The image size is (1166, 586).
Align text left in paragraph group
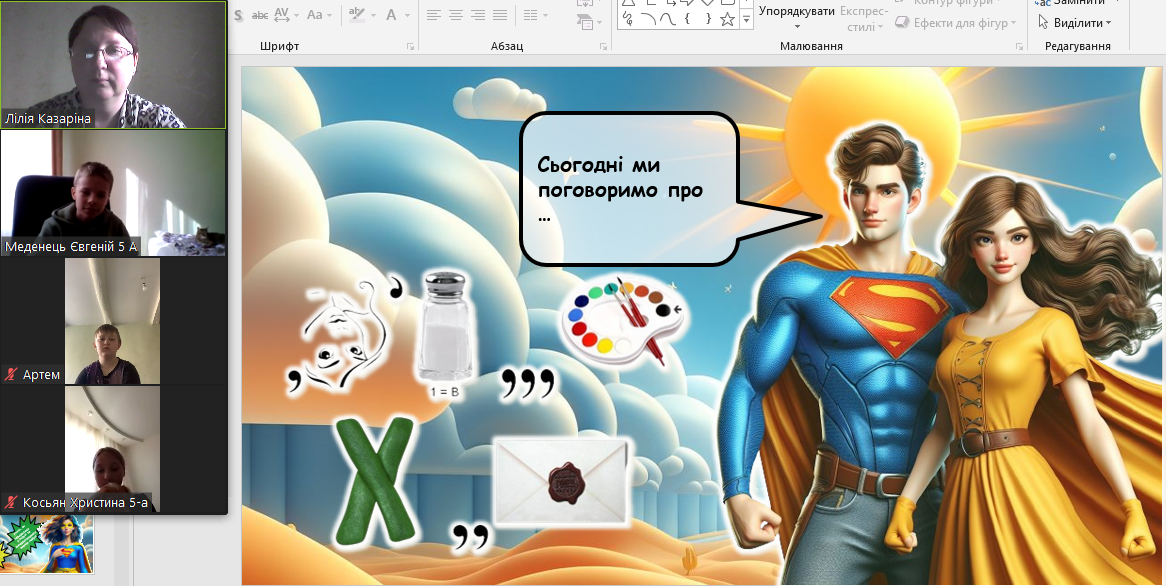pyautogui.click(x=434, y=15)
